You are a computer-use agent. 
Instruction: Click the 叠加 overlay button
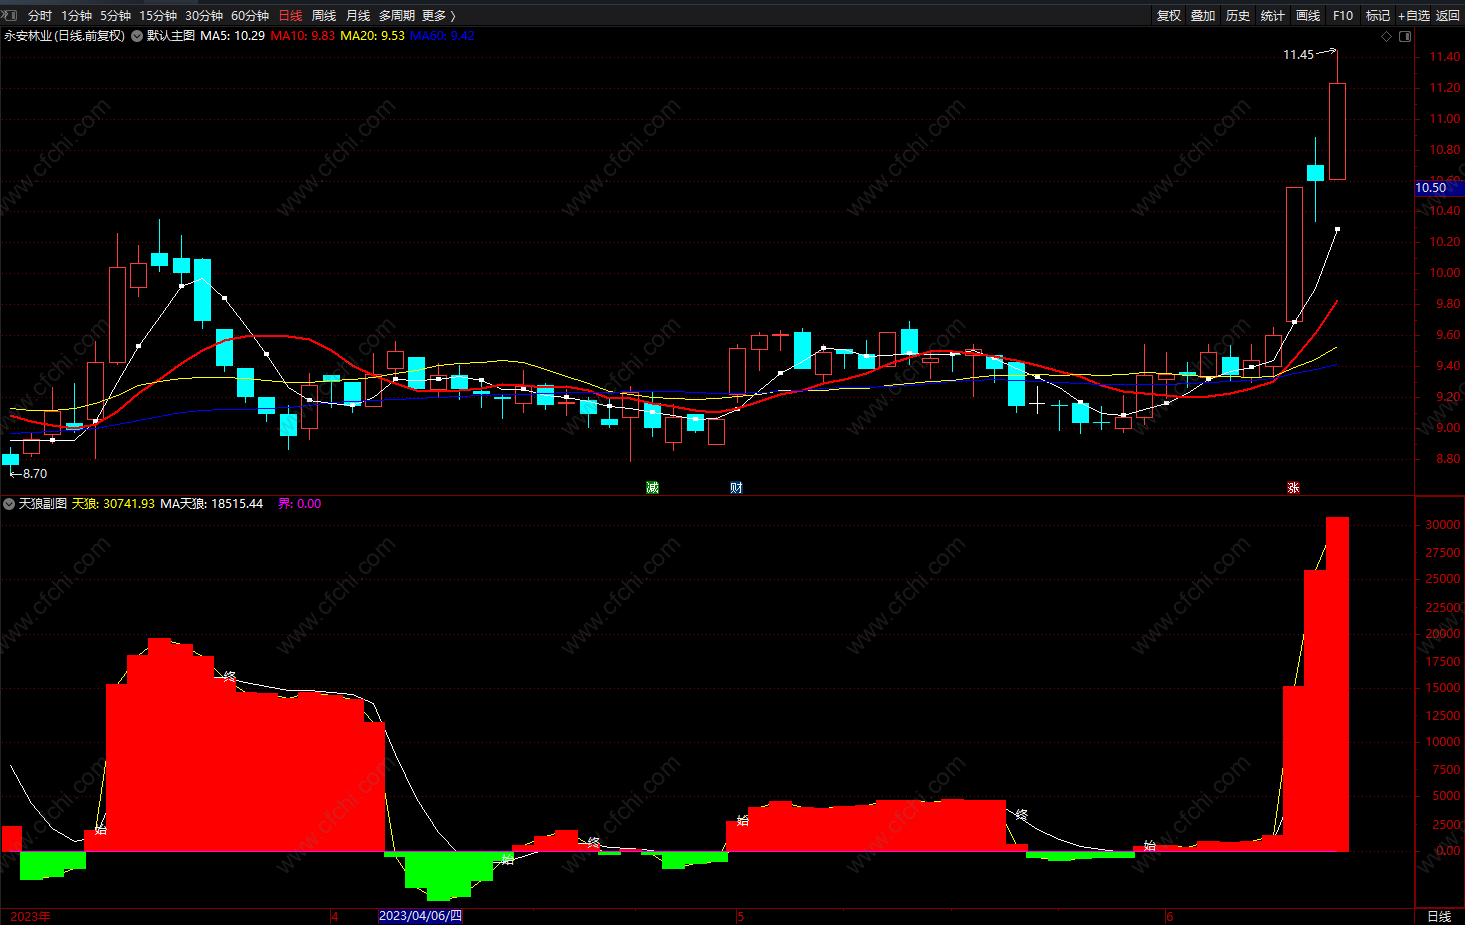tap(1203, 15)
